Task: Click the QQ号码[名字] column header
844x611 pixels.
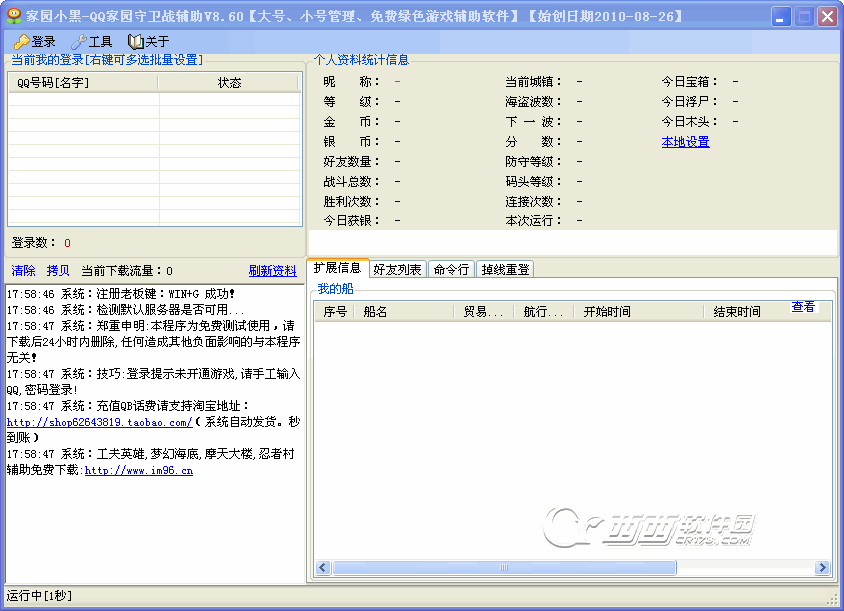Action: click(x=83, y=82)
